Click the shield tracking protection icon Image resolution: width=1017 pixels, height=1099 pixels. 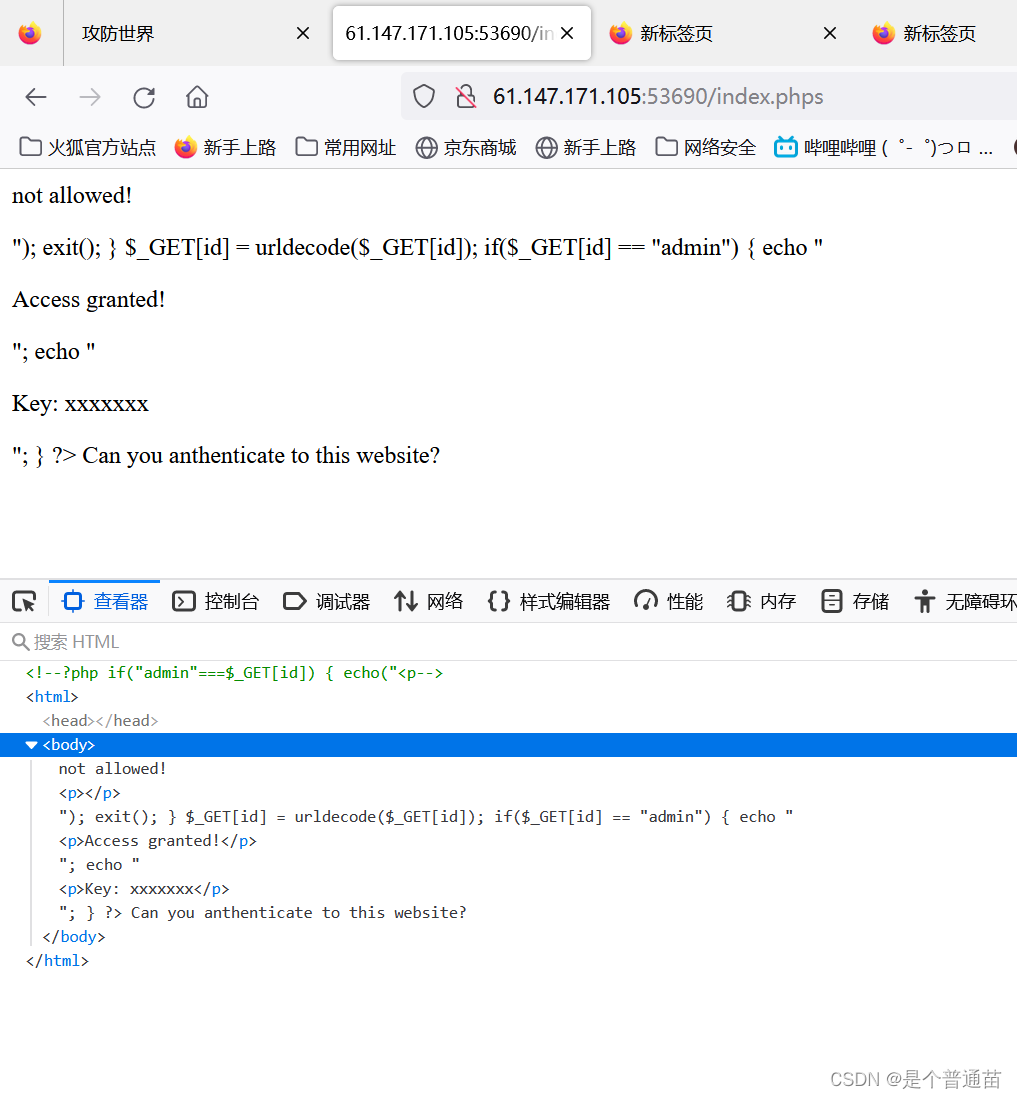click(x=423, y=95)
